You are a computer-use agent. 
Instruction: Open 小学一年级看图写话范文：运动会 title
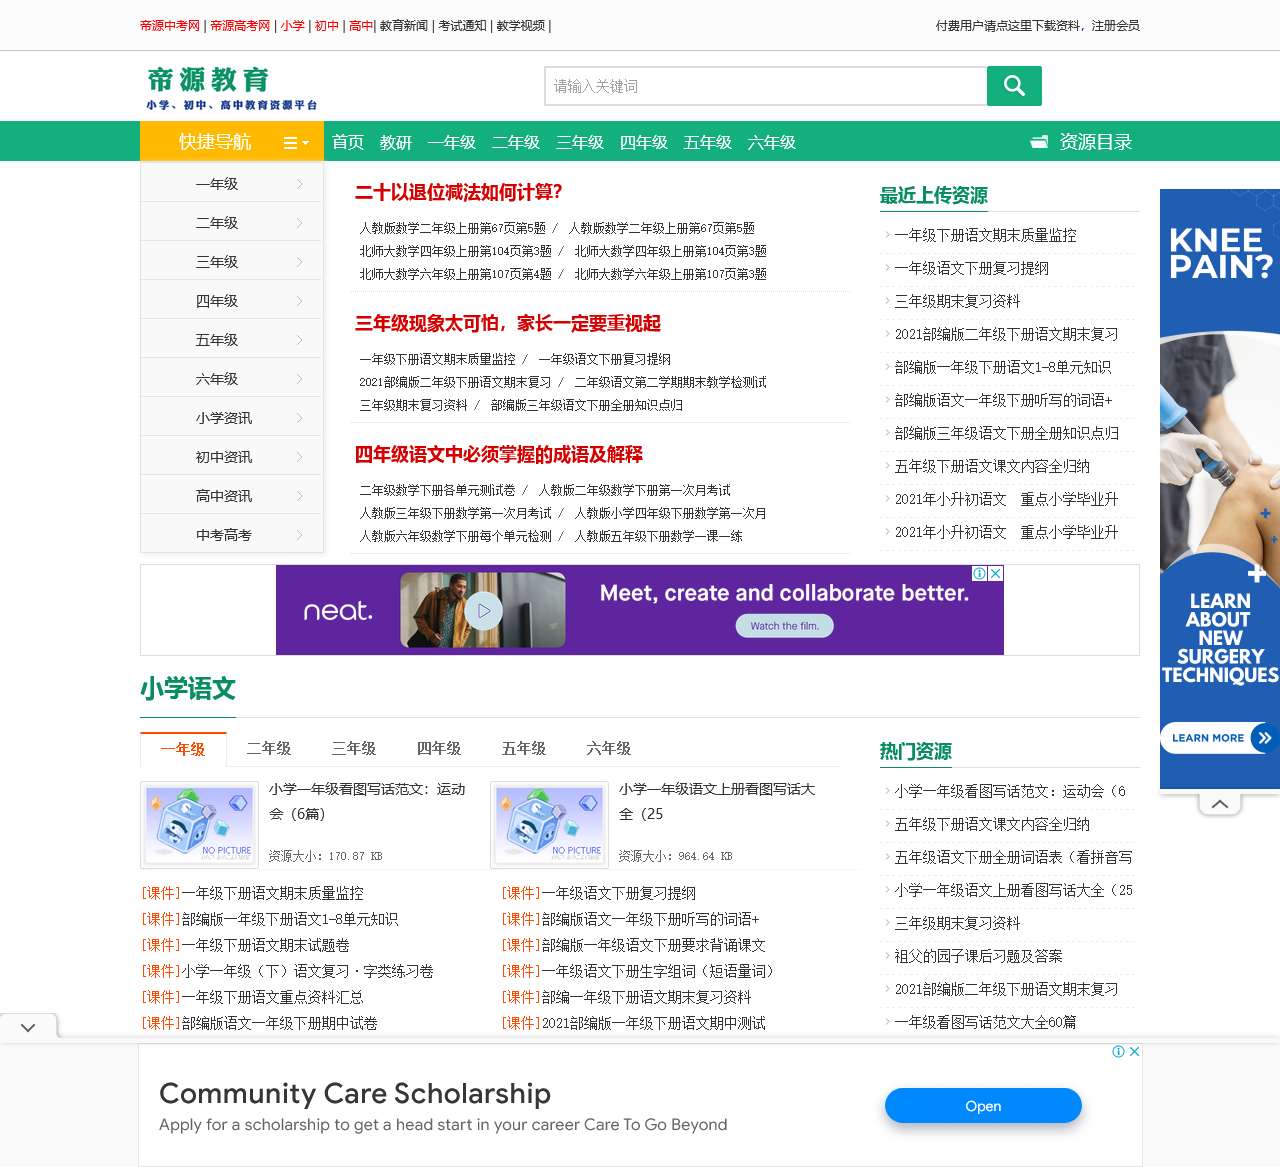click(367, 801)
